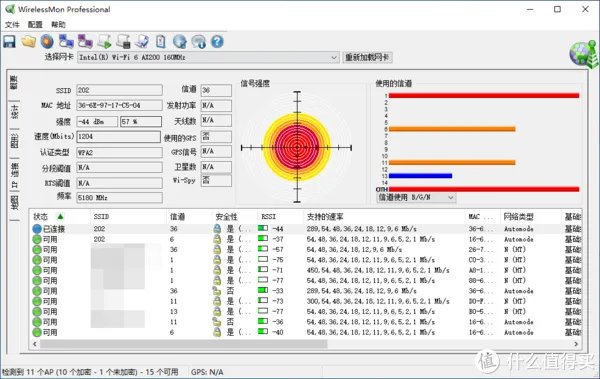Open the 帮助 menu
Image resolution: width=600 pixels, height=379 pixels.
(59, 25)
